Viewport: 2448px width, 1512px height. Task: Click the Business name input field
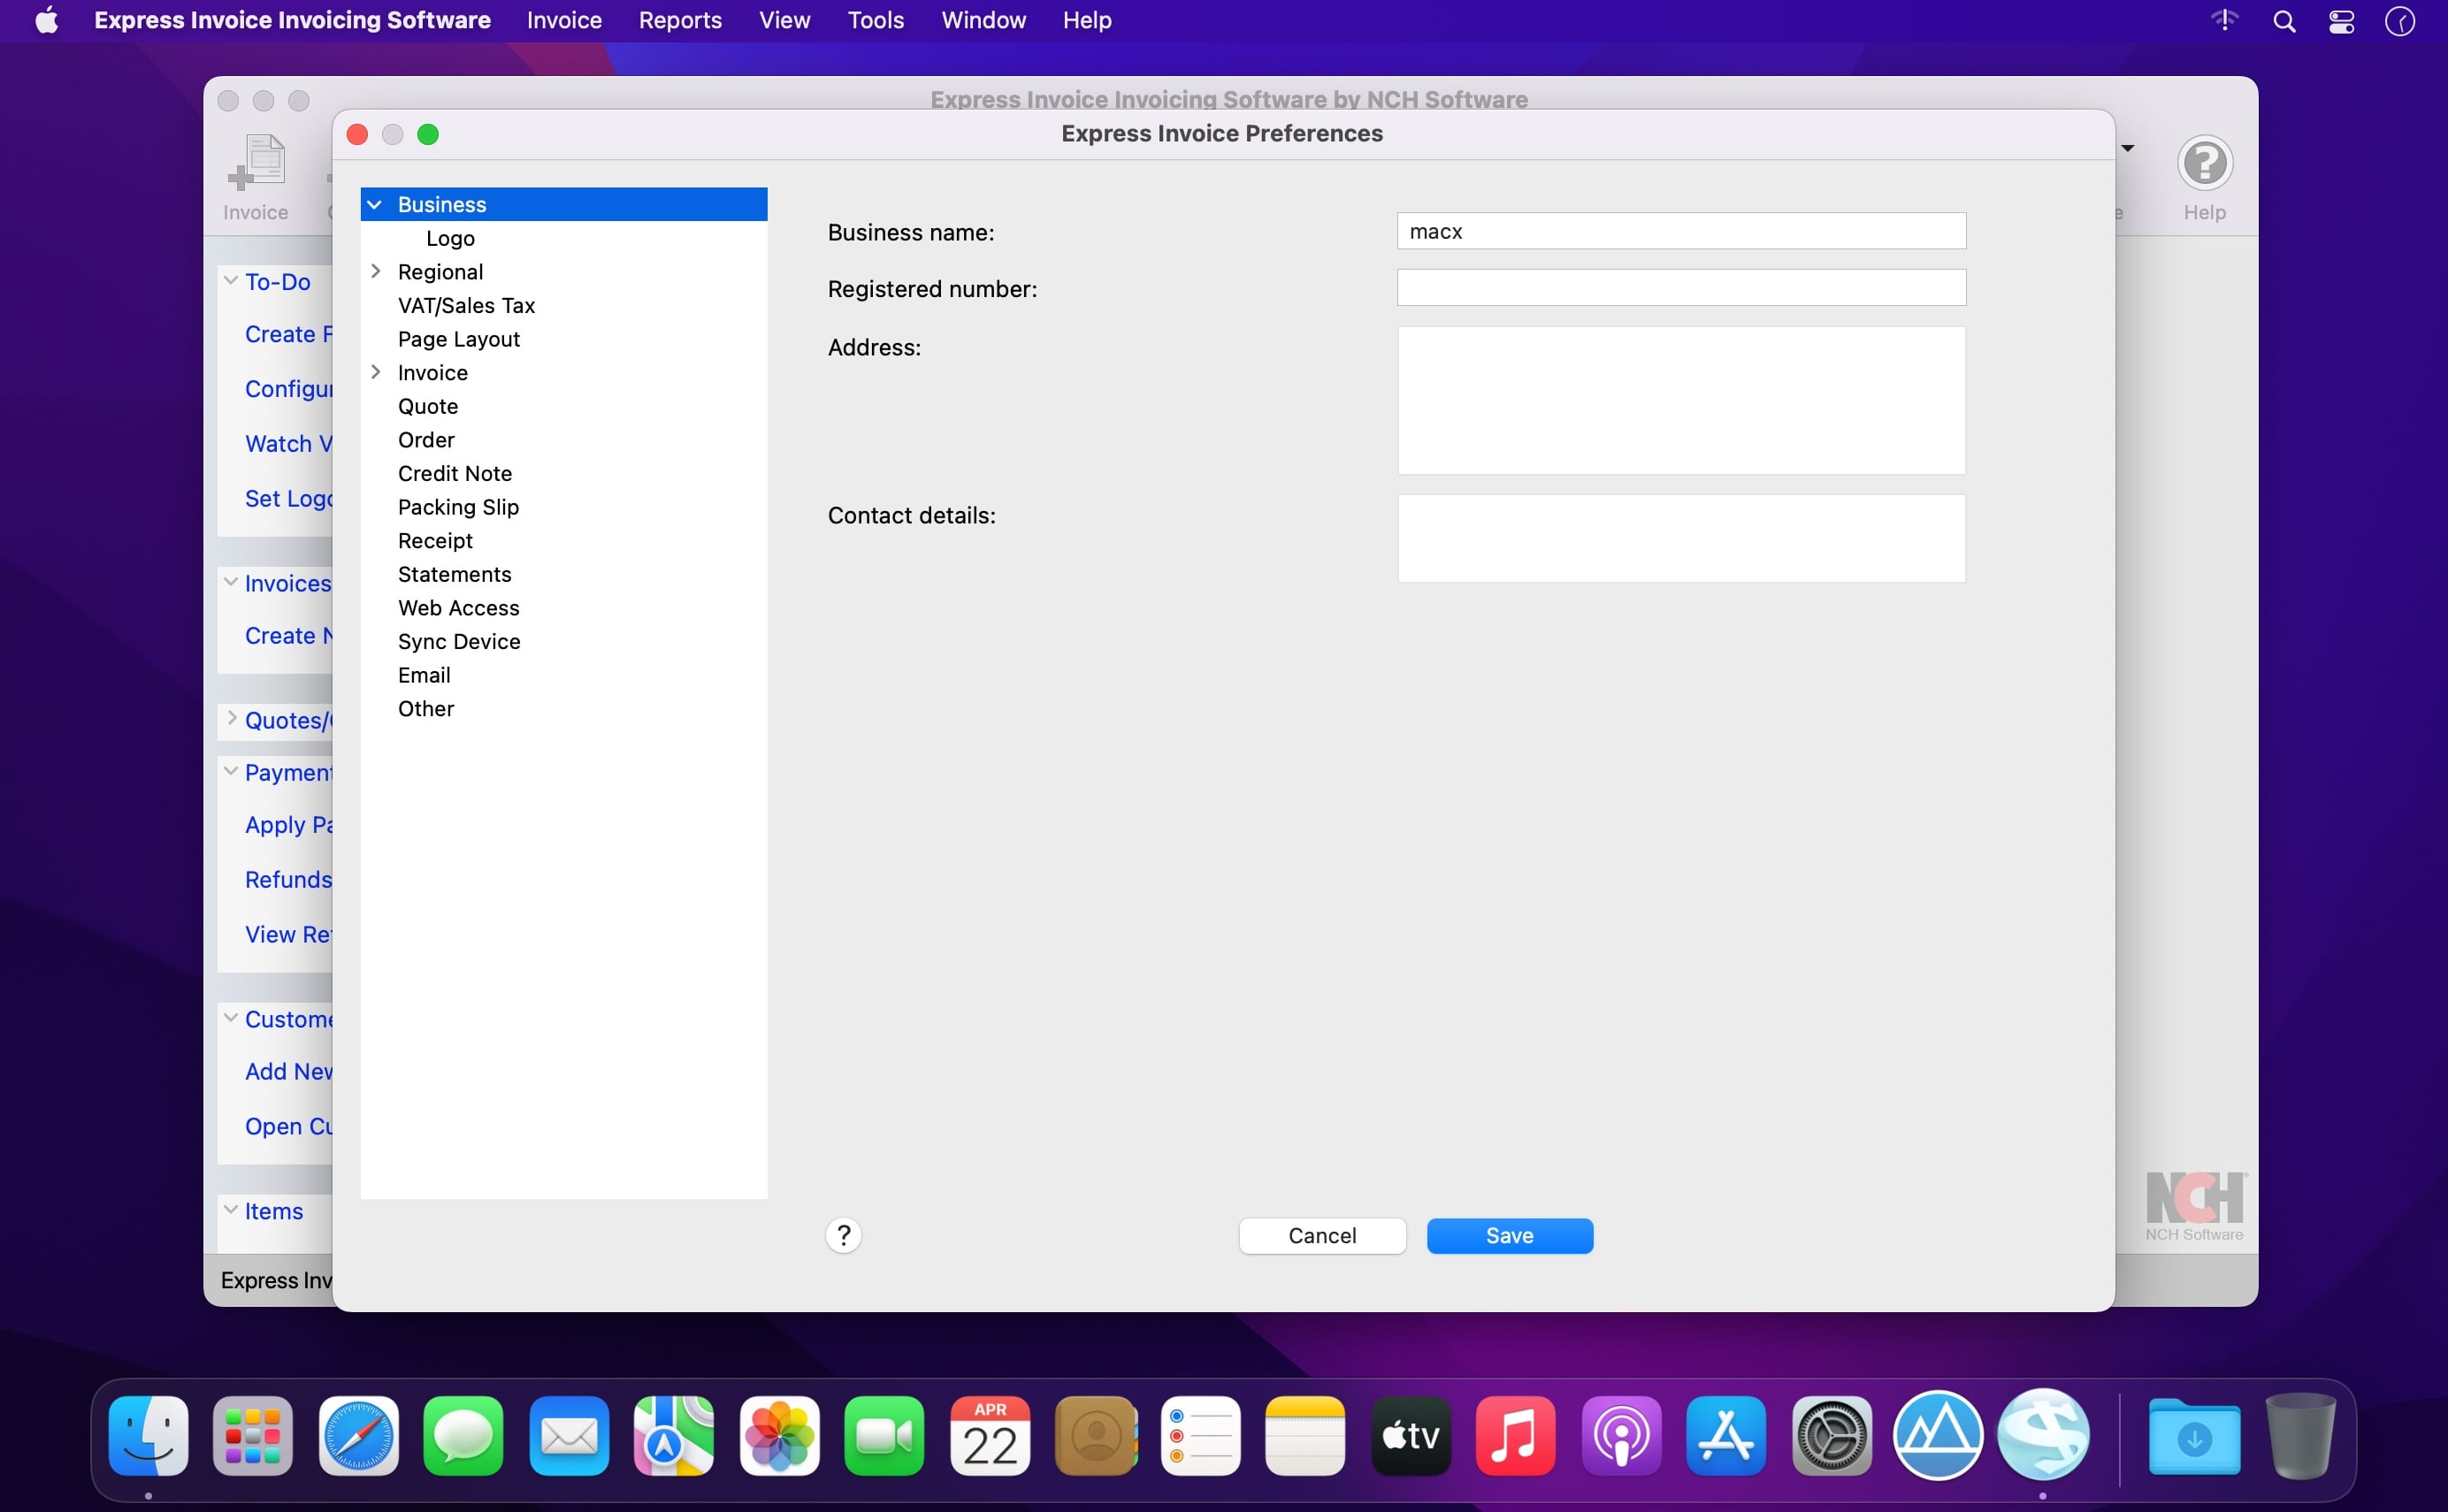(x=1681, y=231)
